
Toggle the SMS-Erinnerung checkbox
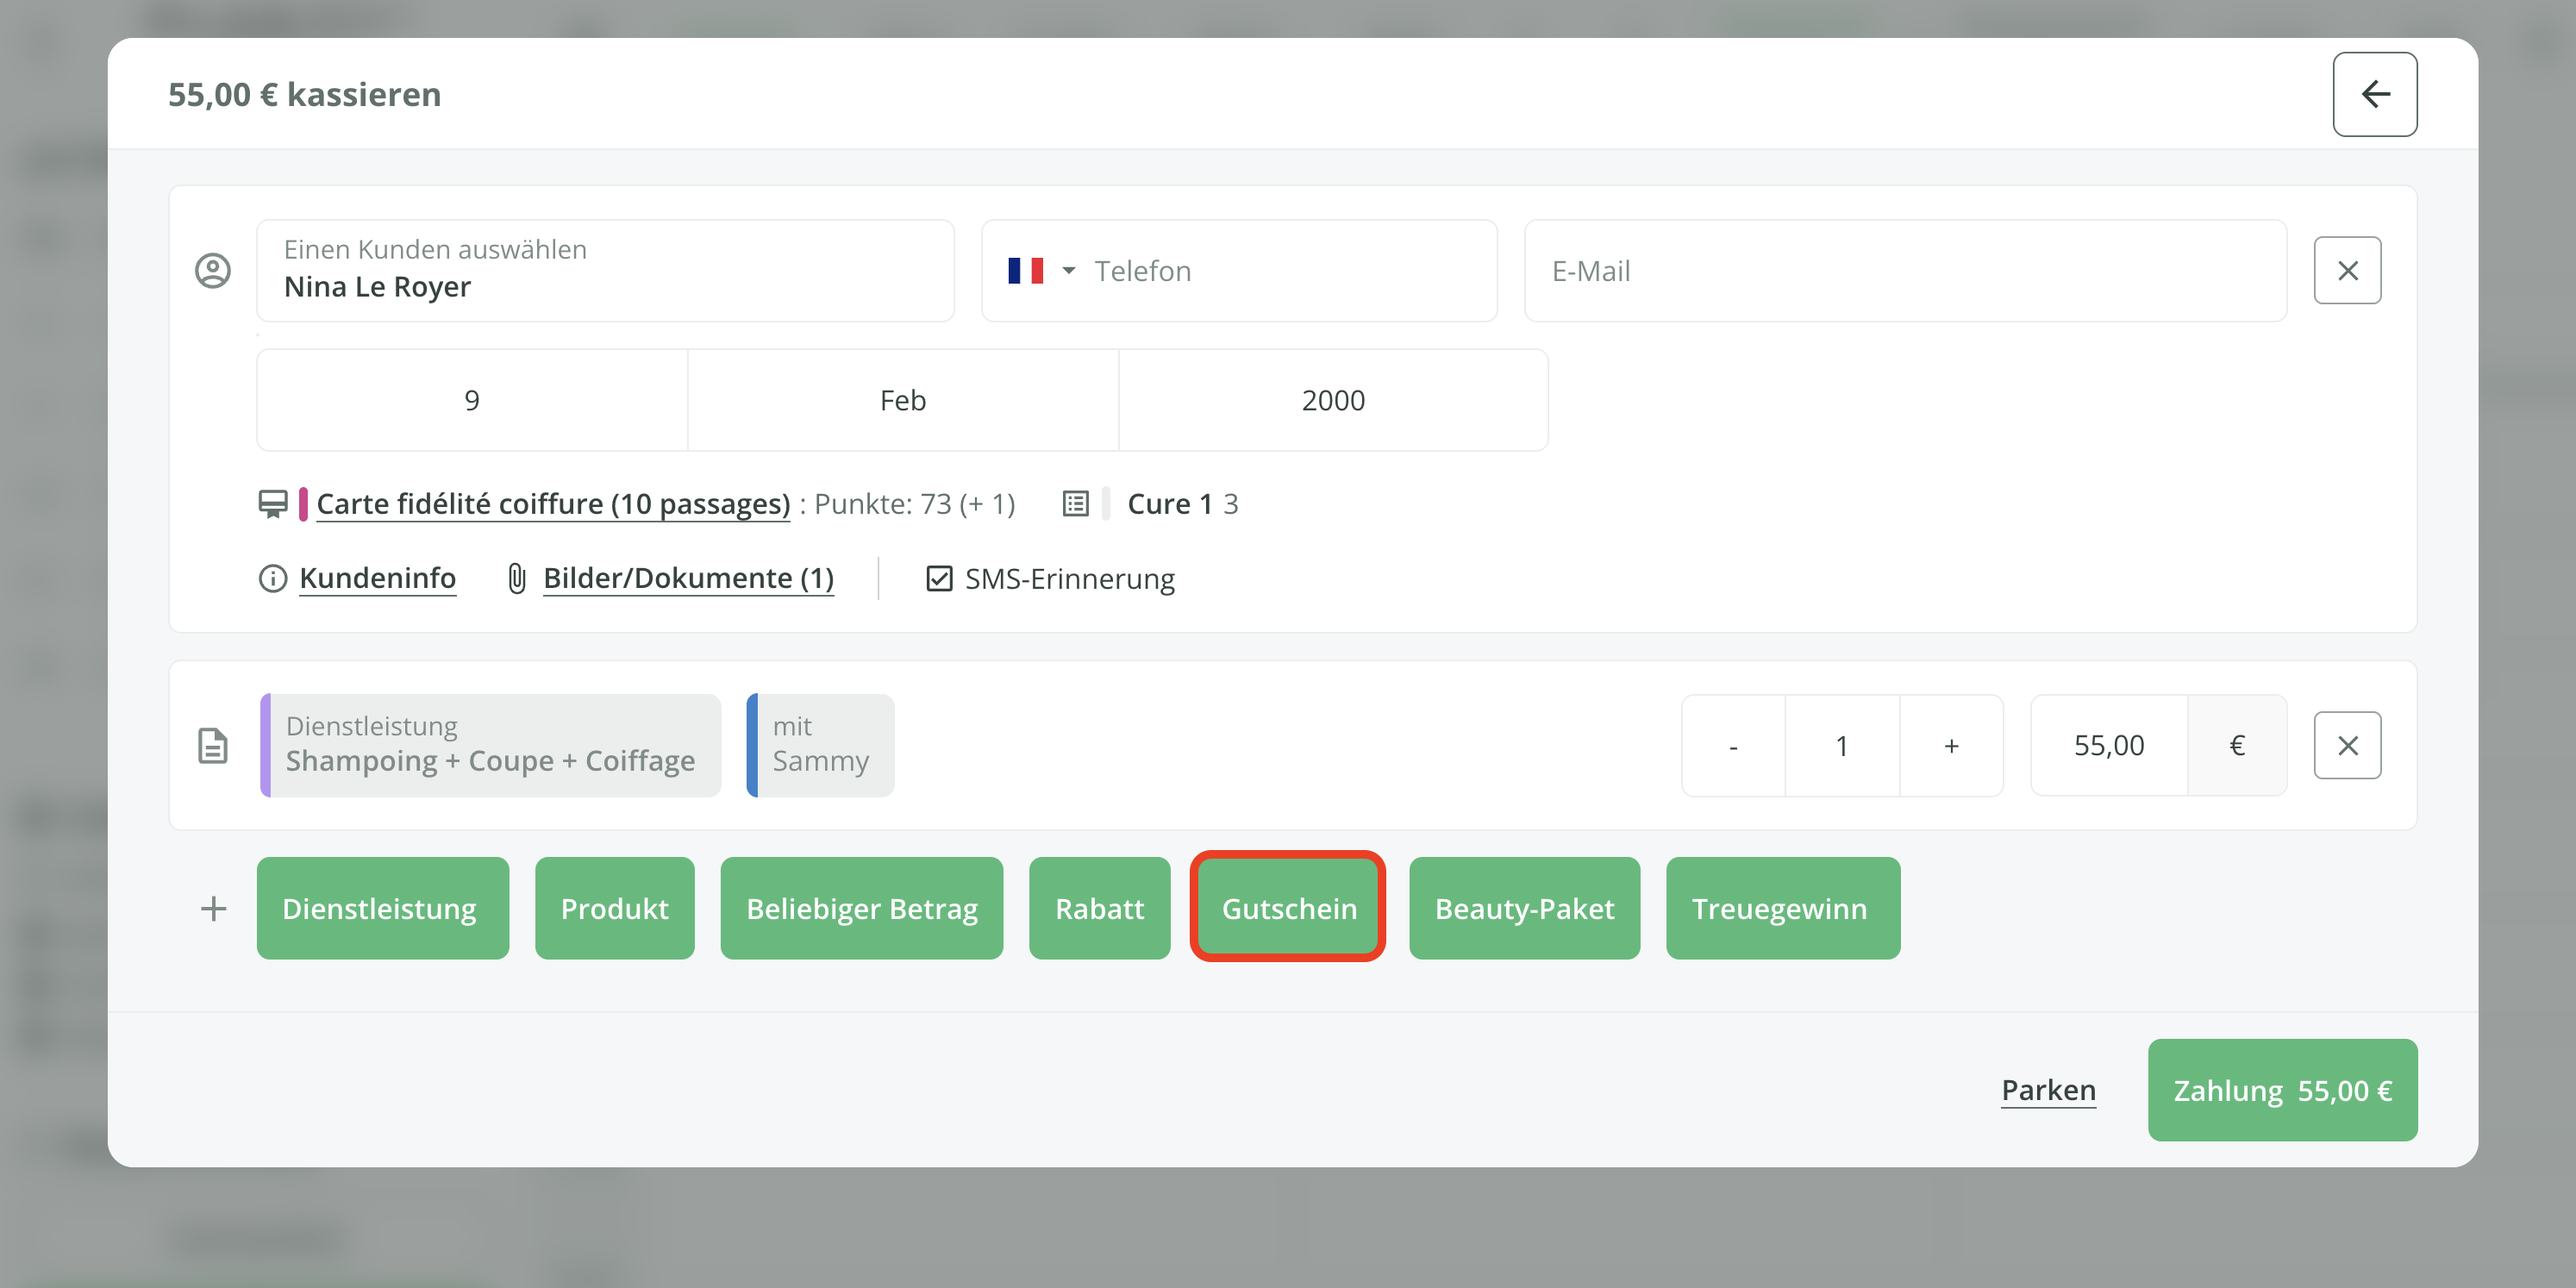939,578
